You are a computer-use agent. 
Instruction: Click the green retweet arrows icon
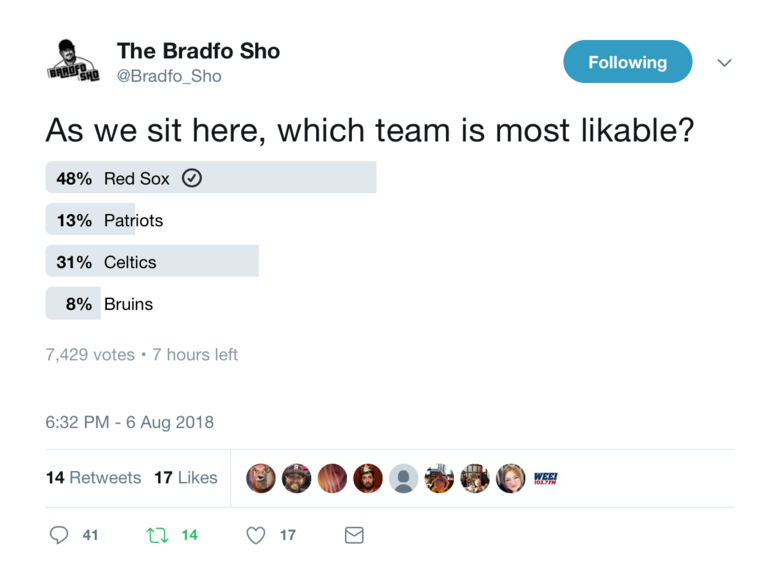click(157, 535)
